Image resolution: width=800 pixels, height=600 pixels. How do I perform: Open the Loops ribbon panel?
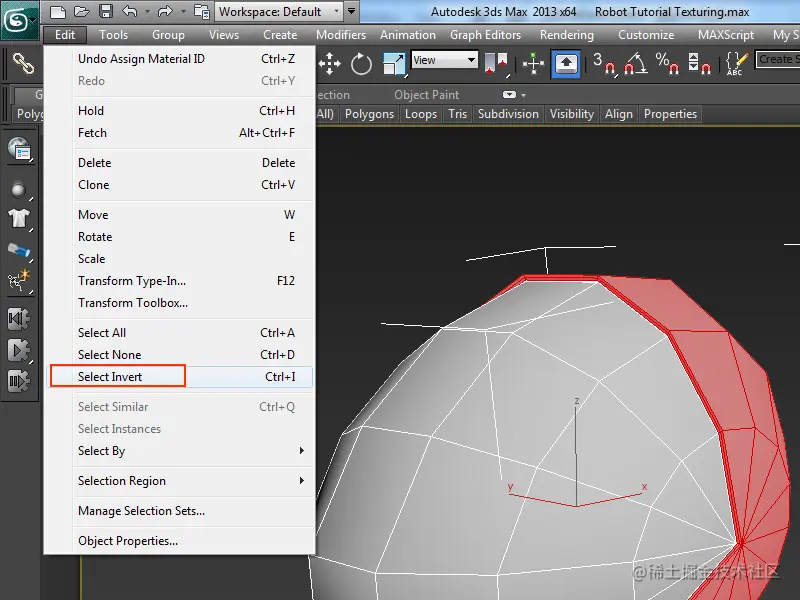[421, 114]
